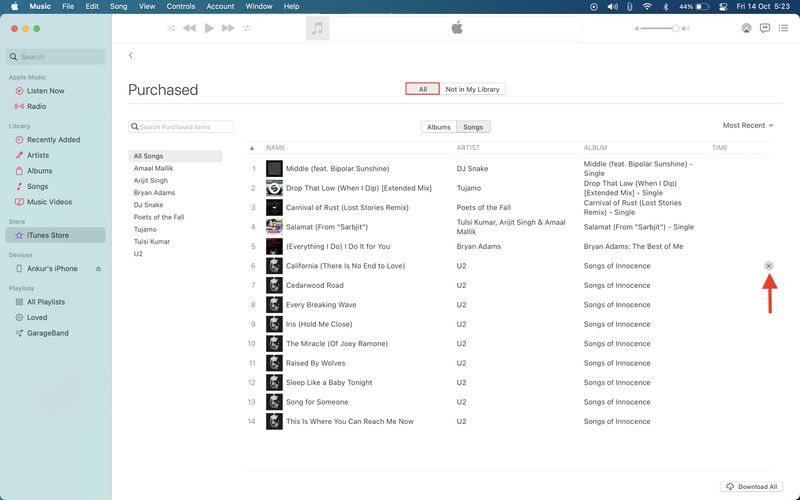The image size is (800, 500).
Task: Eject Ankur's iPhone
Action: point(98,268)
